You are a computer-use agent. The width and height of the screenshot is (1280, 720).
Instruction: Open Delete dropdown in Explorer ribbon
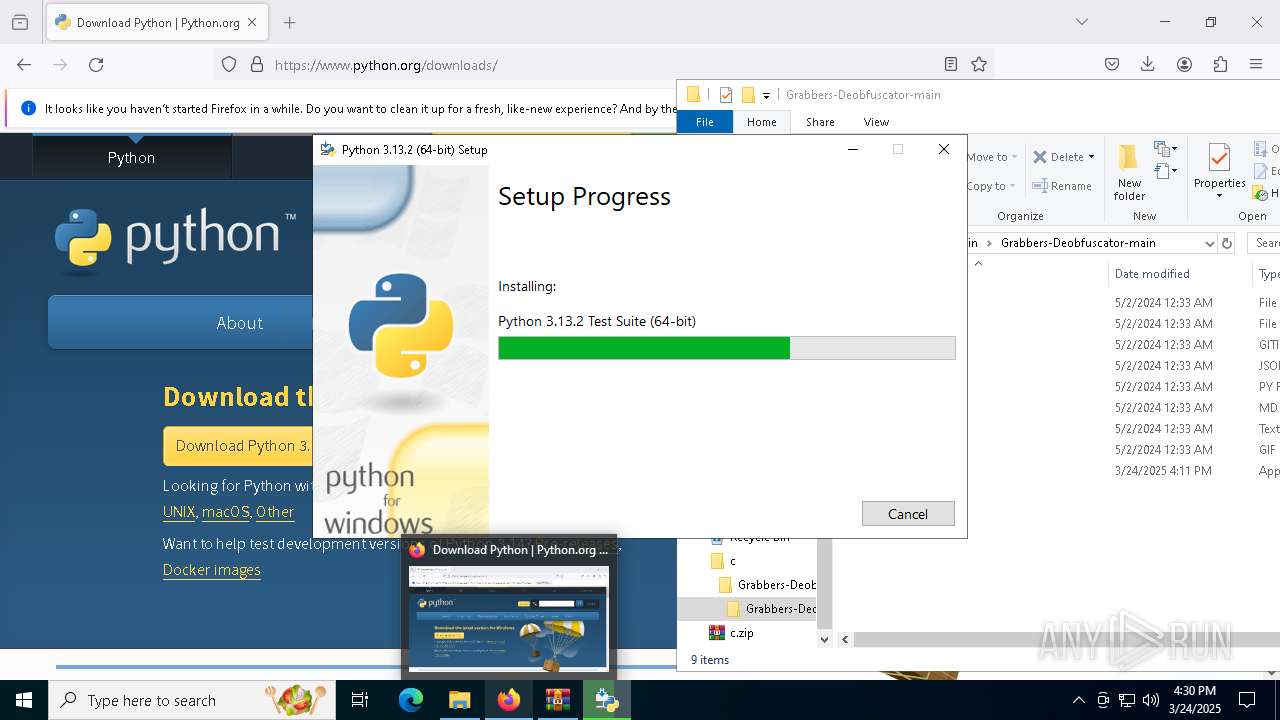point(1091,157)
